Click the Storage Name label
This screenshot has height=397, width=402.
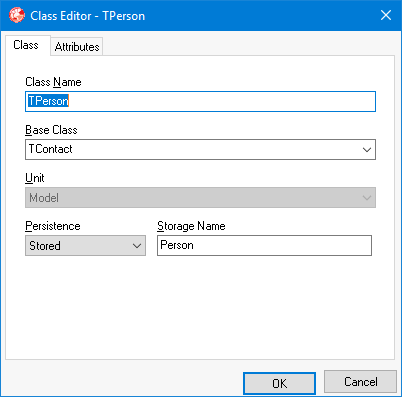click(x=191, y=226)
